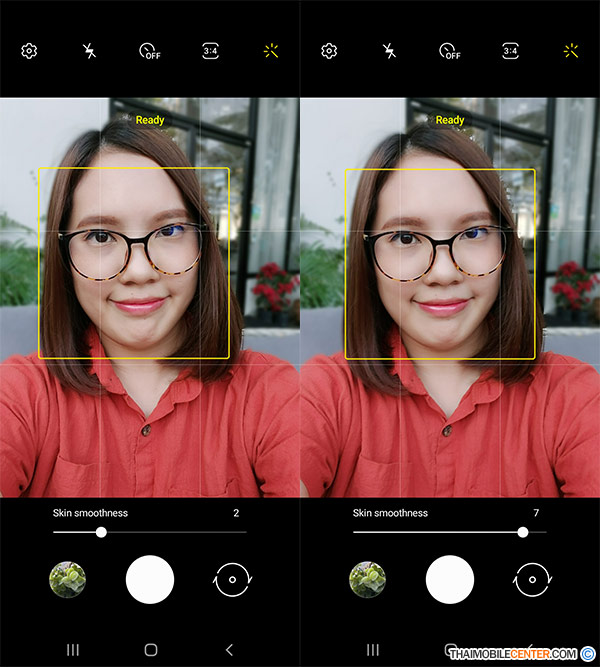Tap Ready label in left viewfinder

(150, 120)
